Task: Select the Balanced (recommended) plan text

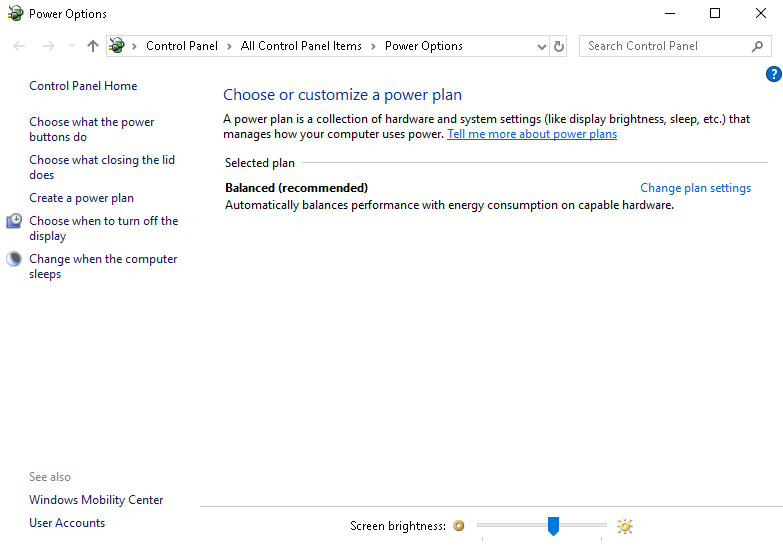Action: pos(296,188)
